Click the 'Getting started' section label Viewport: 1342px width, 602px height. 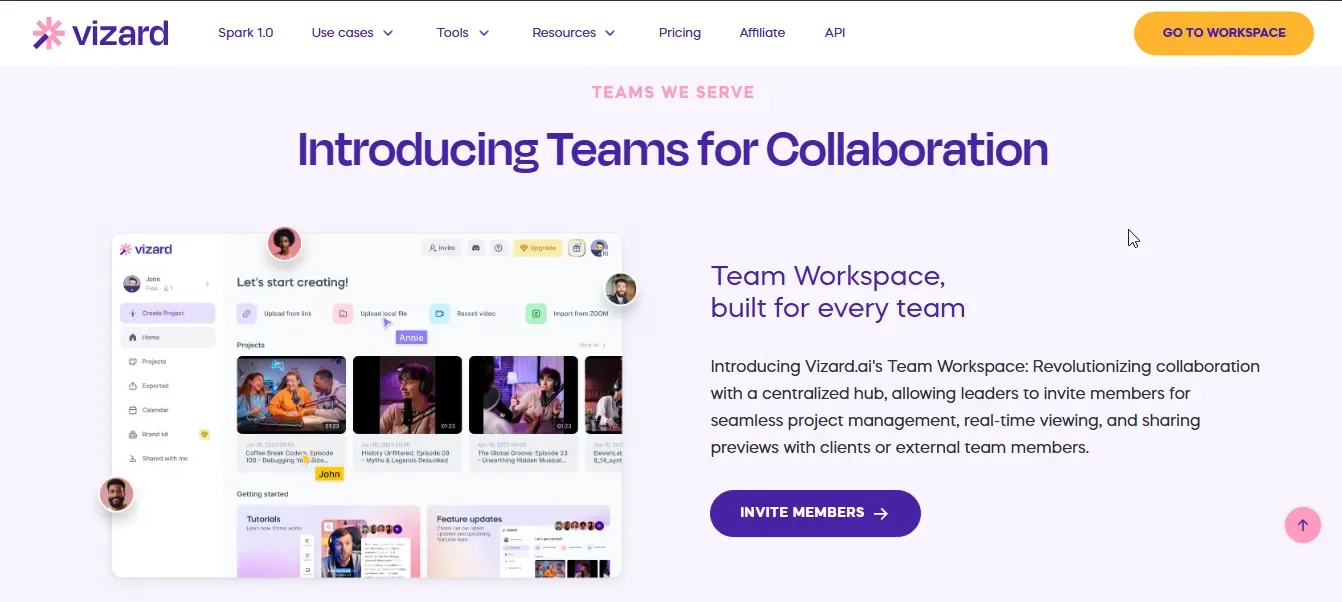(x=262, y=494)
